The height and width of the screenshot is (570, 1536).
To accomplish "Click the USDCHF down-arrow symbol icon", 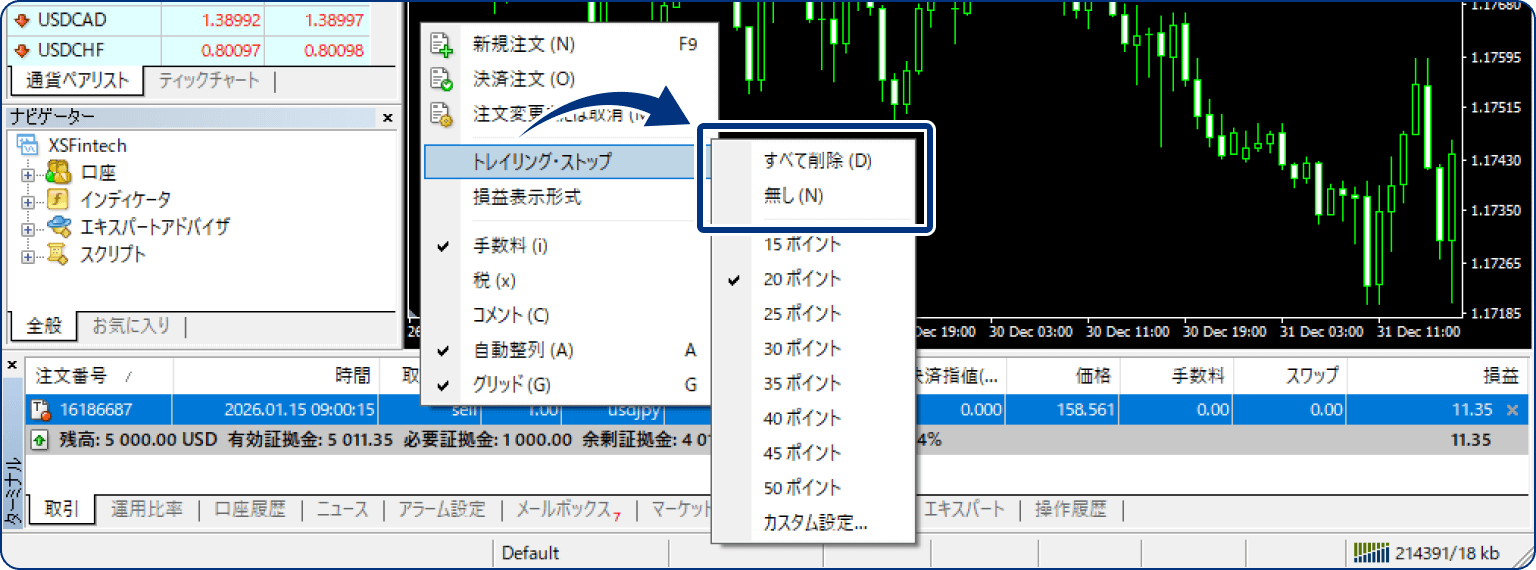I will point(21,51).
